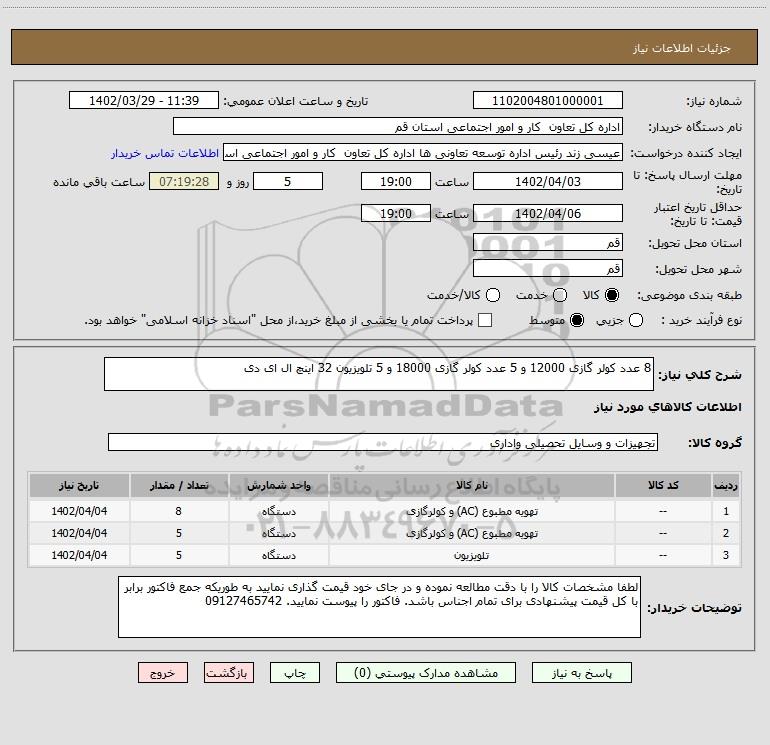
Task: Click the تعداد / مقدار column header
Action: [179, 485]
